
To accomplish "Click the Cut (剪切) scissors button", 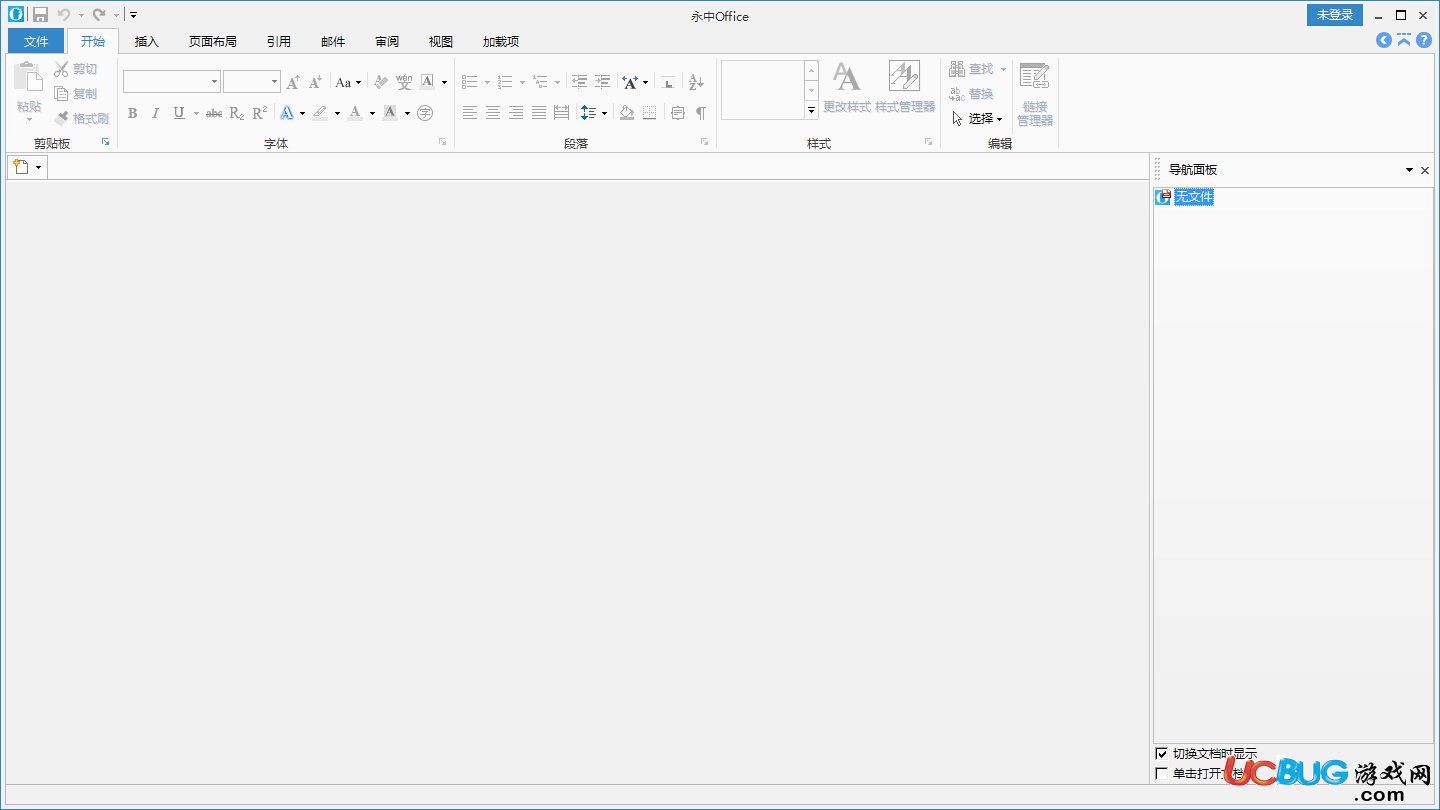I will [76, 69].
